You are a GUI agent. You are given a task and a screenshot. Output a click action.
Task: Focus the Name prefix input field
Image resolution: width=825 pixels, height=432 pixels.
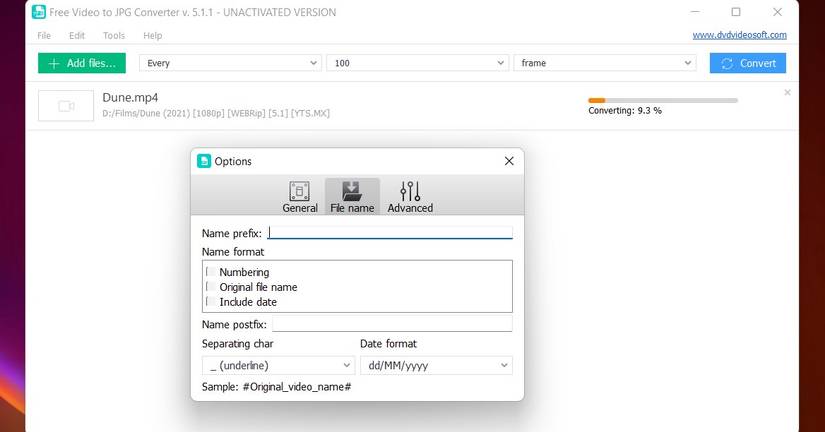(390, 233)
